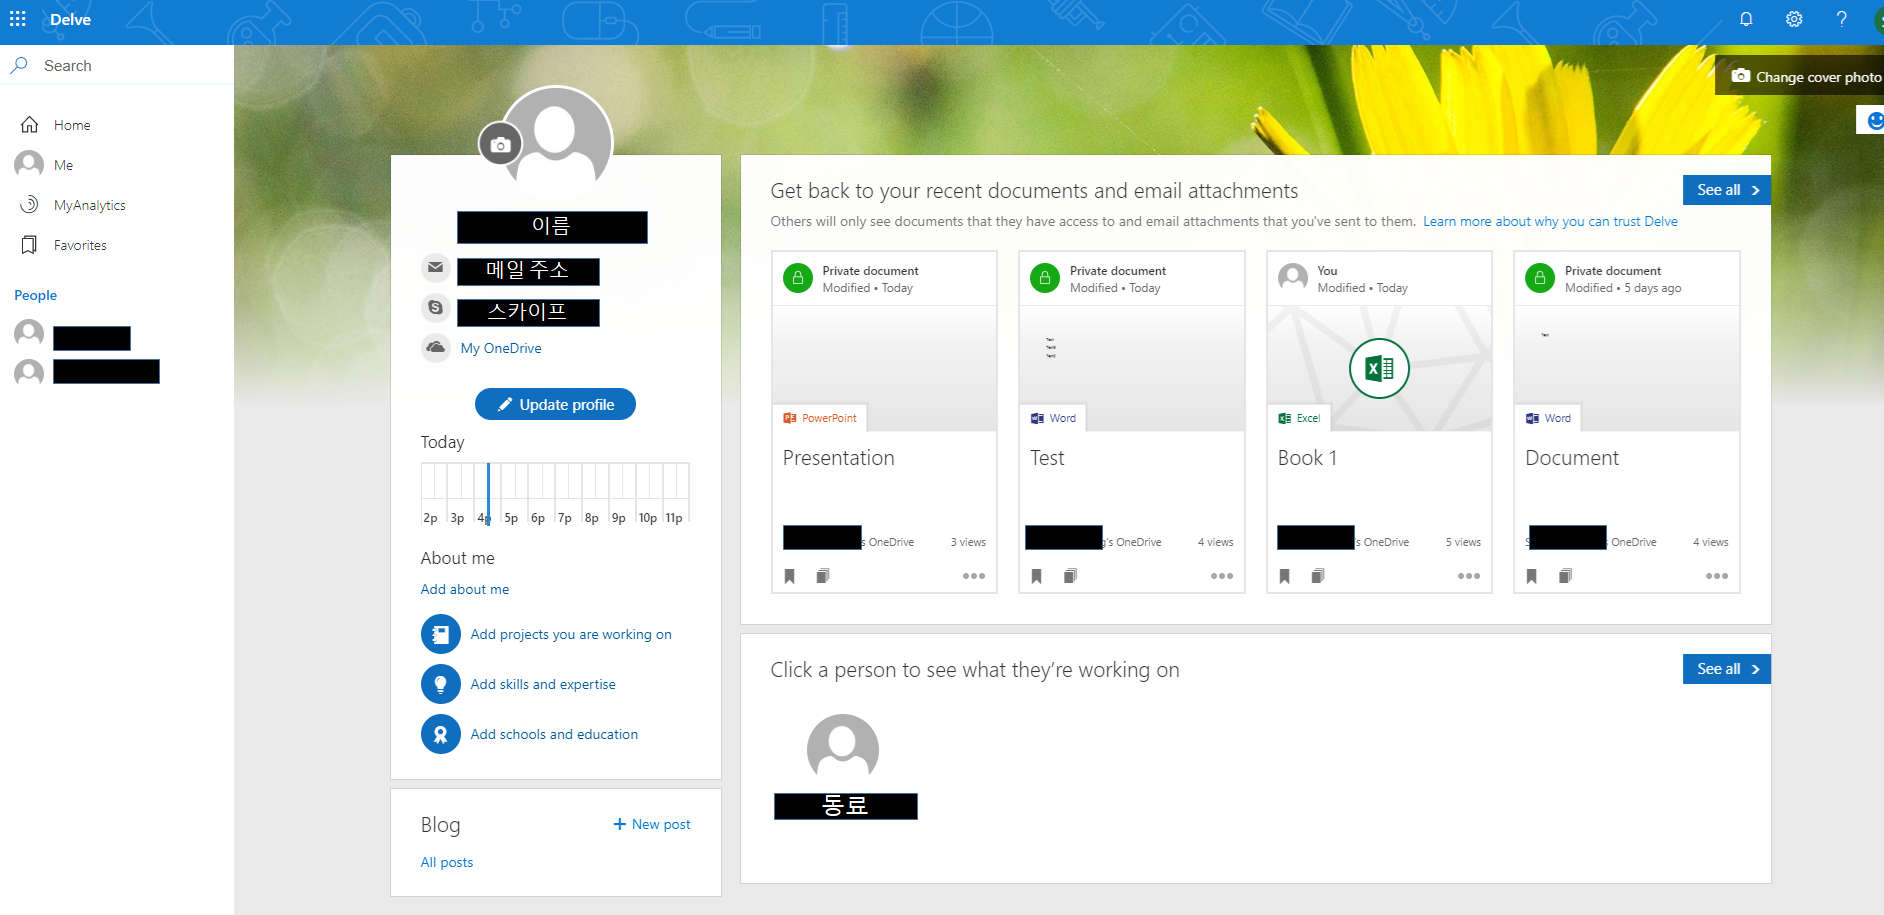Click Add projects you are working on

pos(571,634)
